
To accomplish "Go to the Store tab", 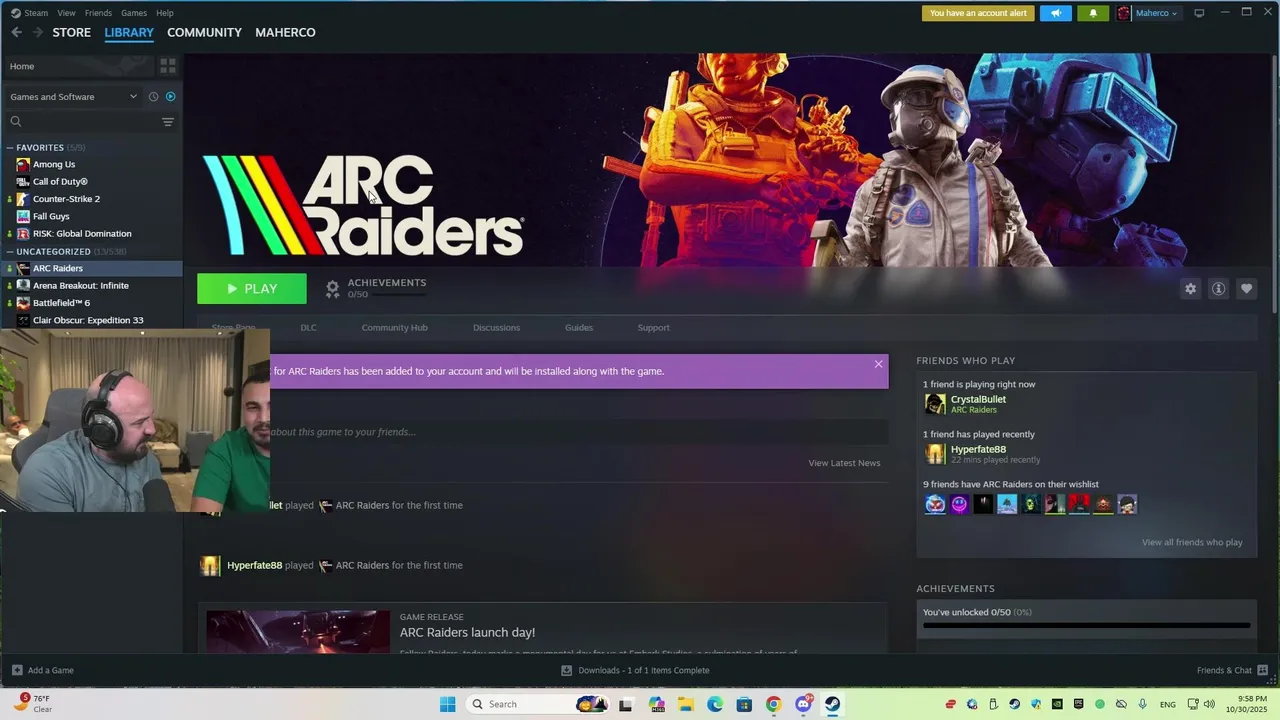I will tap(72, 32).
